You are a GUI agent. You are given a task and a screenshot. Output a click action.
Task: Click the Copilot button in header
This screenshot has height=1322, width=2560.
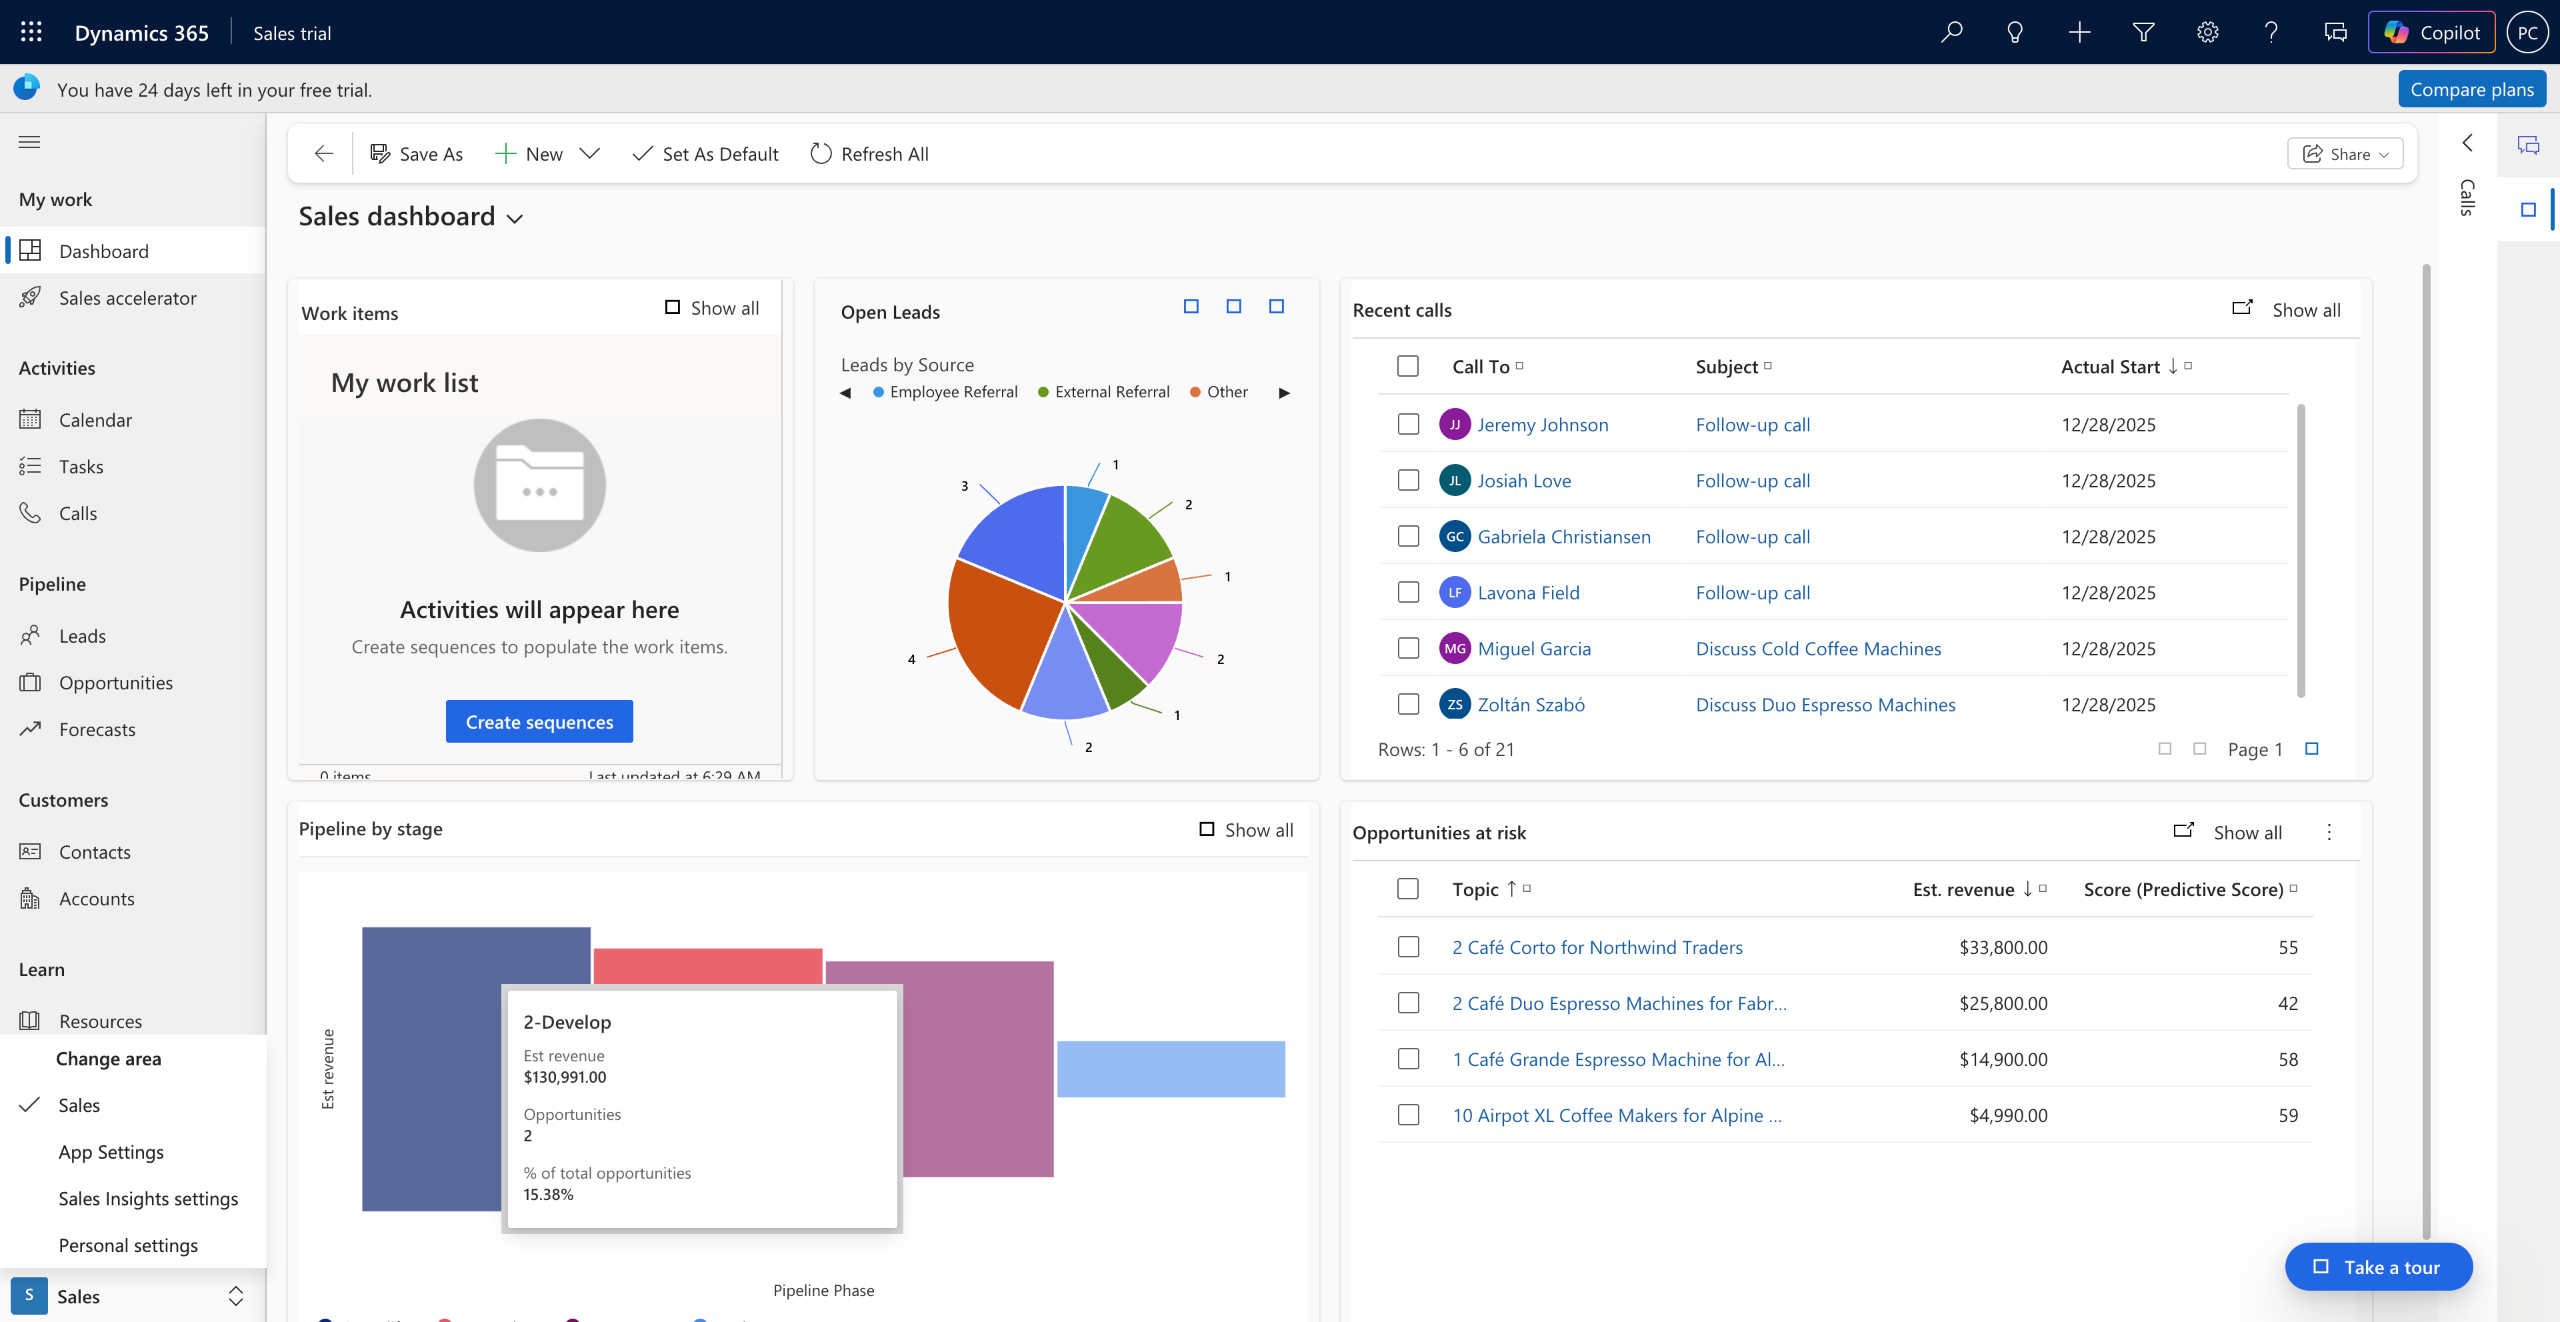tap(2431, 32)
